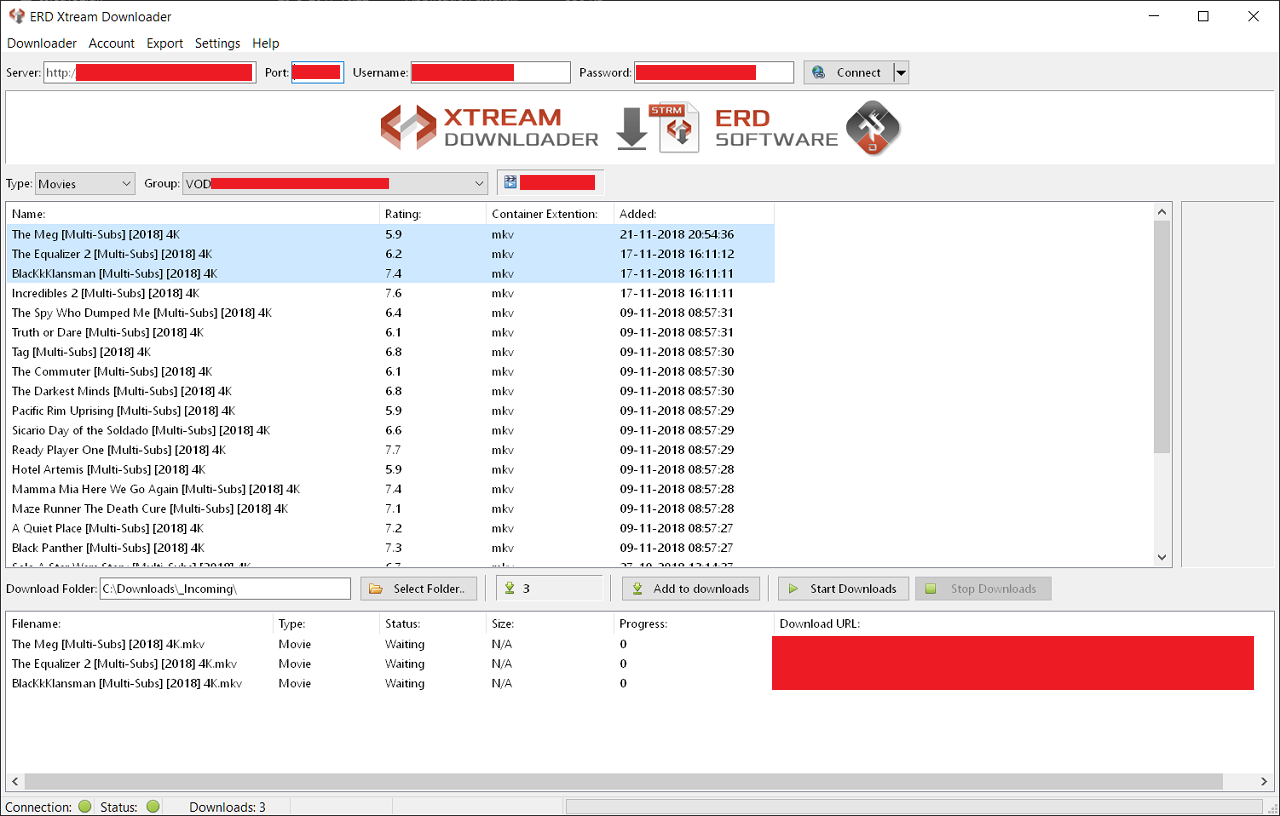Open the Help menu

pos(266,43)
